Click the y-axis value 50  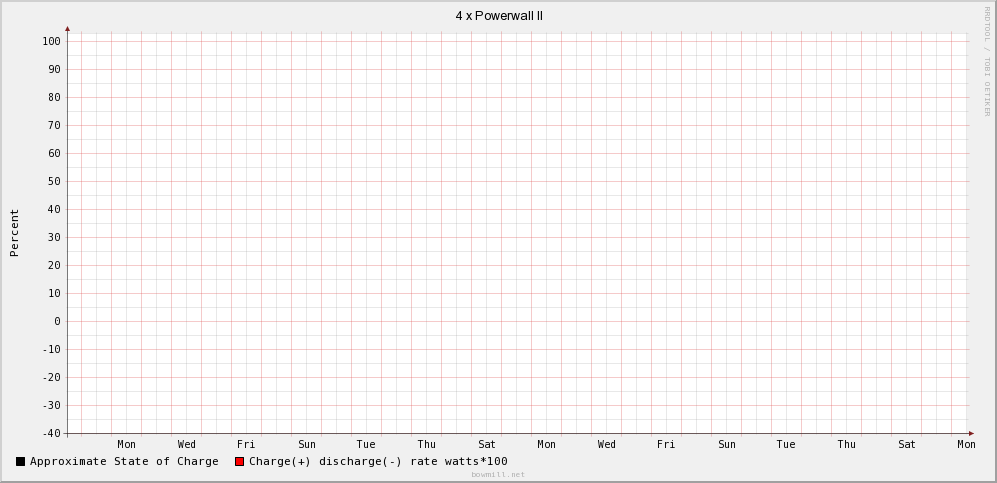point(54,181)
